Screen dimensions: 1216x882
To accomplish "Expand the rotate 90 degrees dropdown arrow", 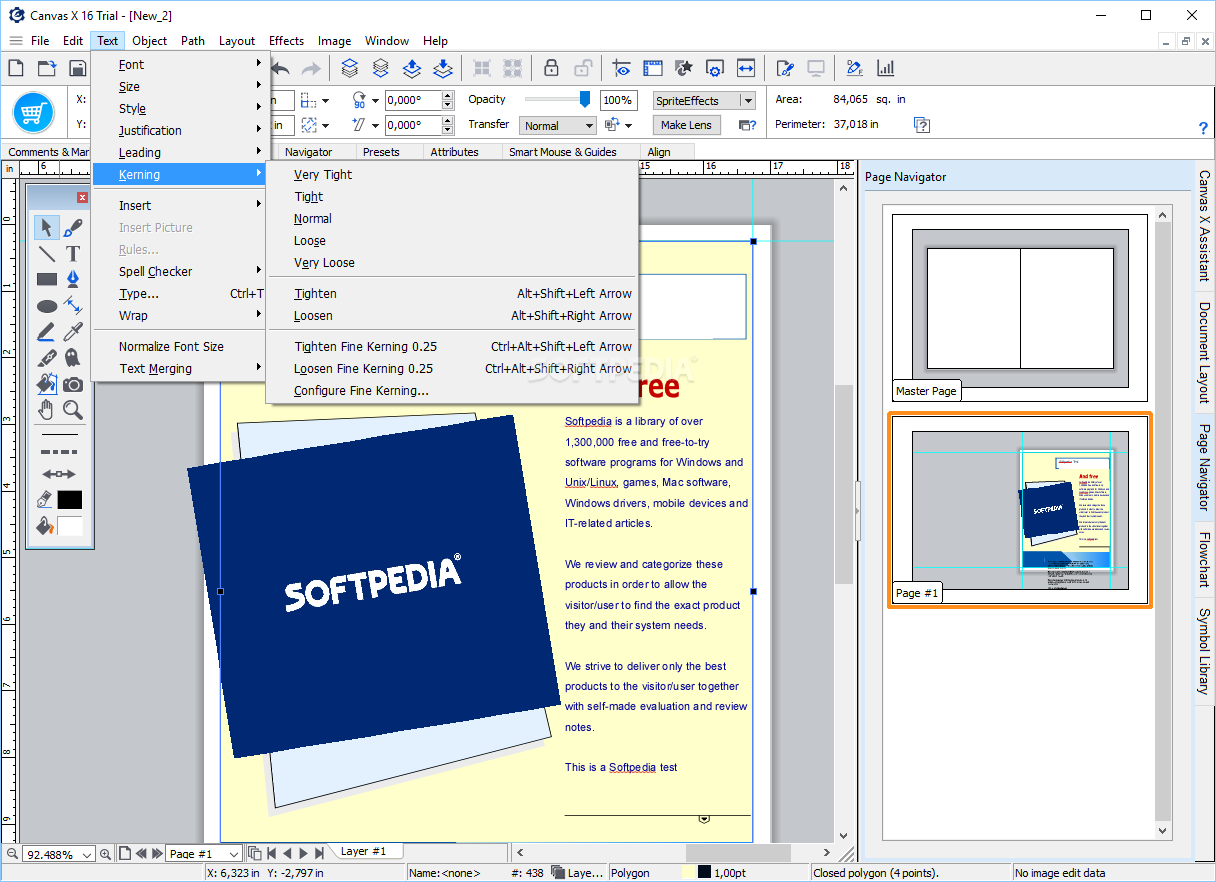I will (376, 100).
